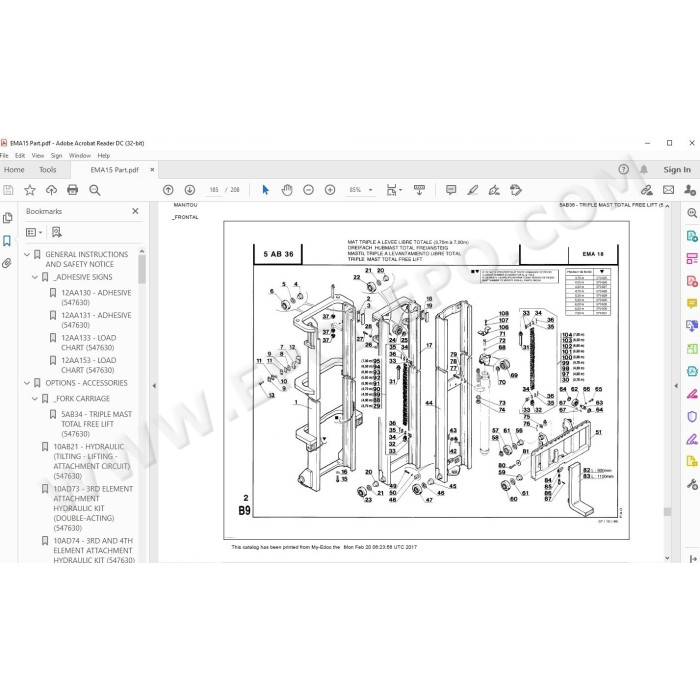This screenshot has height=700, width=700.
Task: Open the Window menu
Action: pos(80,155)
